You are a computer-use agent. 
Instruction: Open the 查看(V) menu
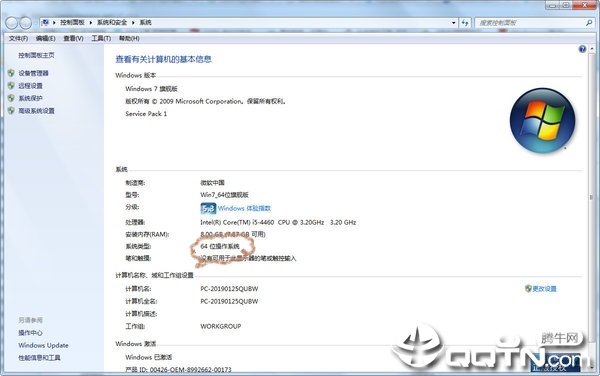[x=73, y=38]
